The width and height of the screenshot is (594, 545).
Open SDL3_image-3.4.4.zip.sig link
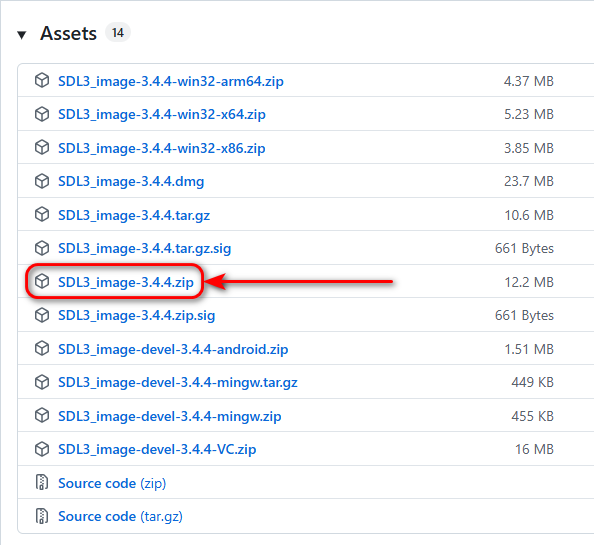pyautogui.click(x=136, y=315)
